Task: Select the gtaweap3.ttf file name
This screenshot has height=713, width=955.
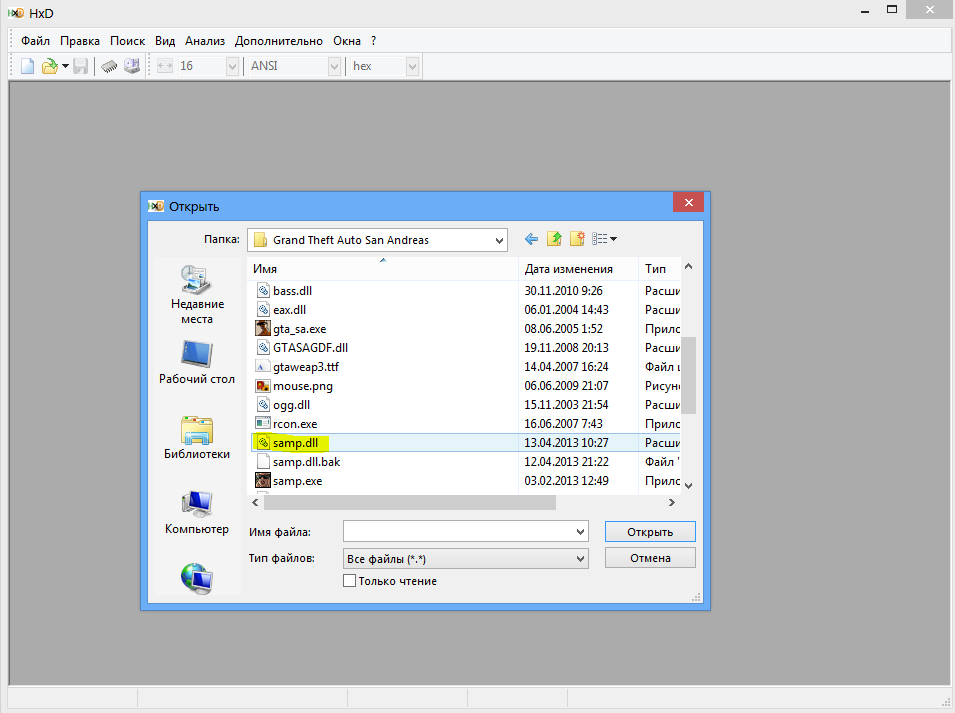Action: coord(306,367)
